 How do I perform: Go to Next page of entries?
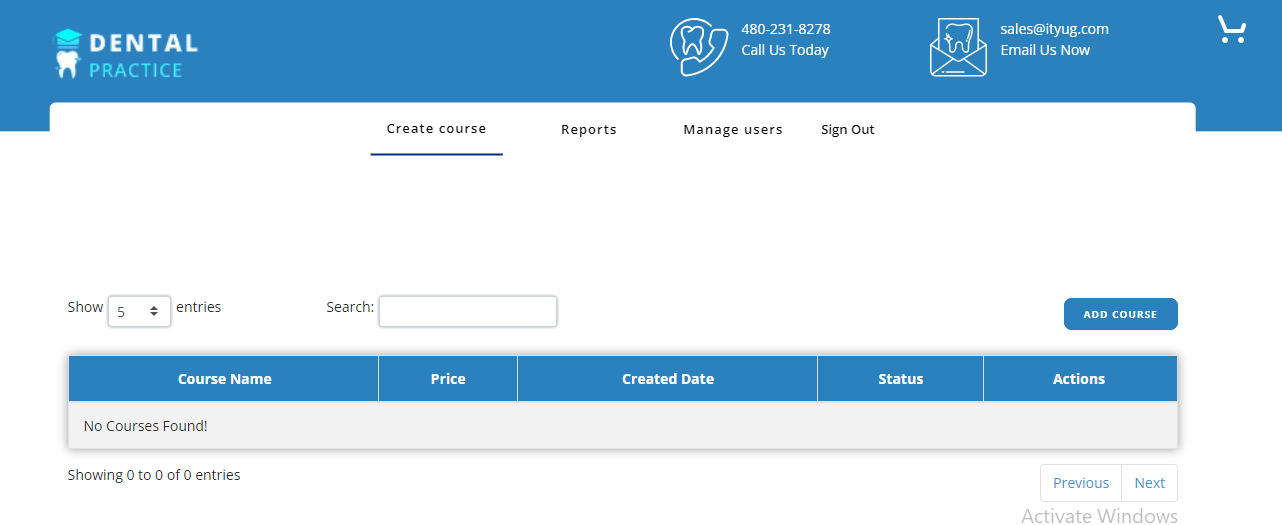1149,483
